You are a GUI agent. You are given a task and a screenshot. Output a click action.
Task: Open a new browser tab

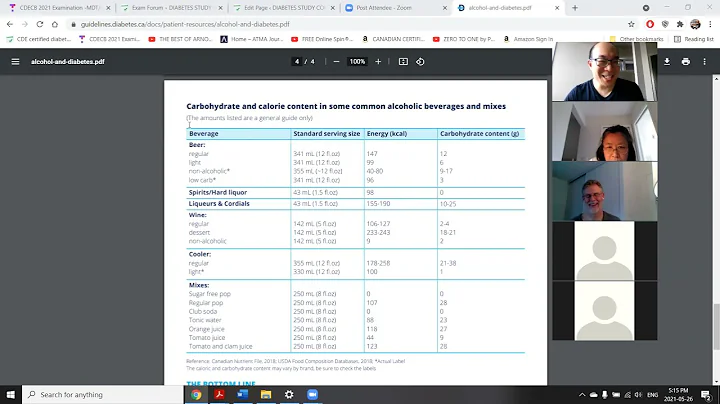pyautogui.click(x=575, y=8)
